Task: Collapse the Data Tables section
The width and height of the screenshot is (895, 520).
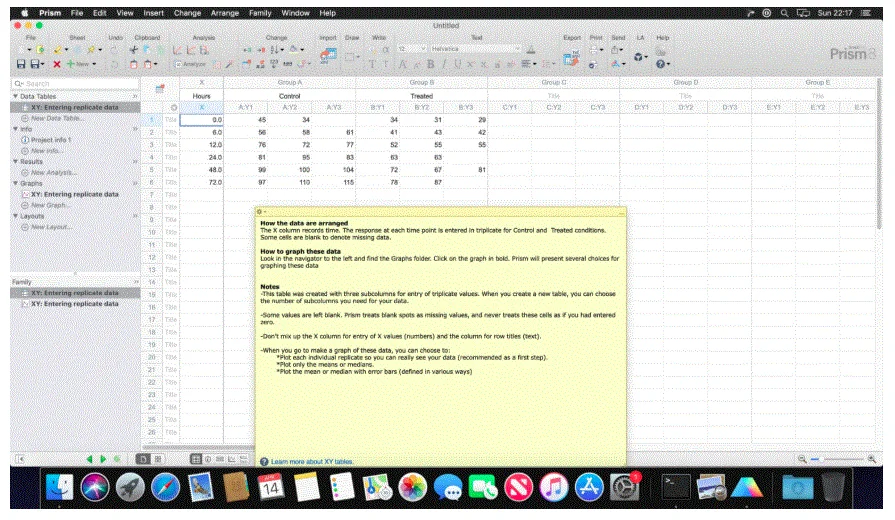Action: pos(15,96)
